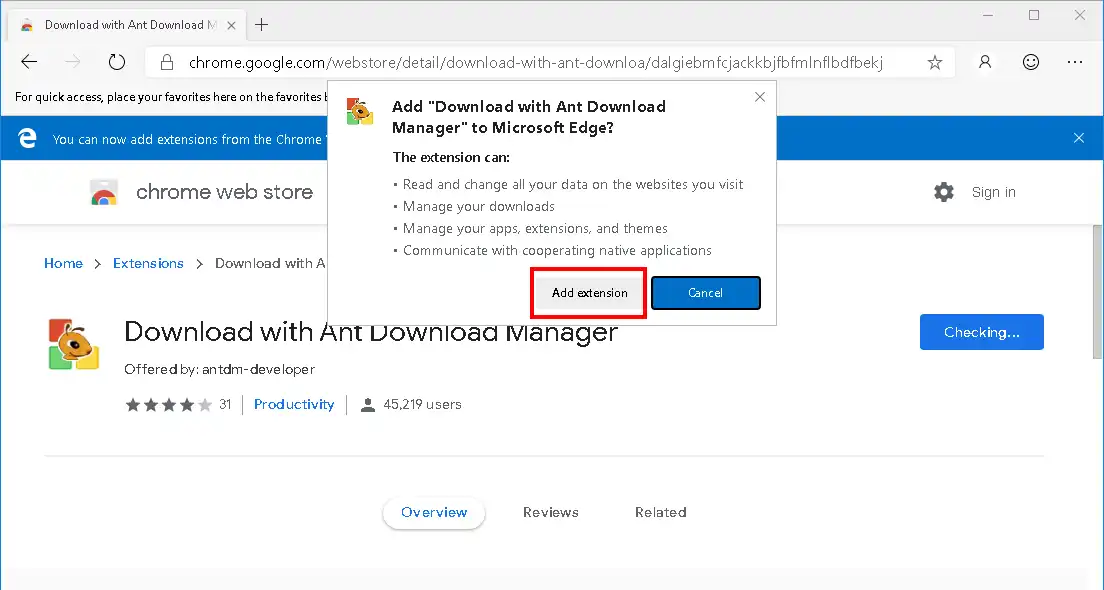Click 'Communicate with cooperating native applications' text
This screenshot has width=1104, height=590.
point(557,250)
